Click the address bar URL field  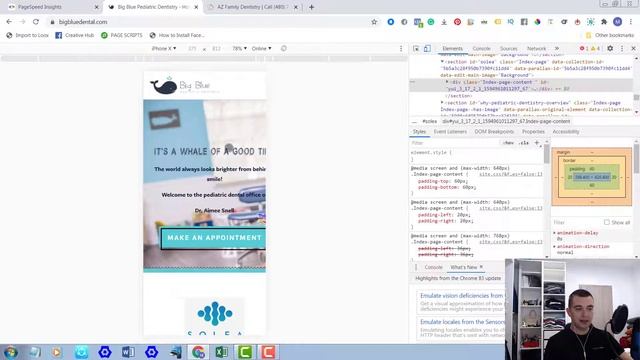(x=208, y=22)
